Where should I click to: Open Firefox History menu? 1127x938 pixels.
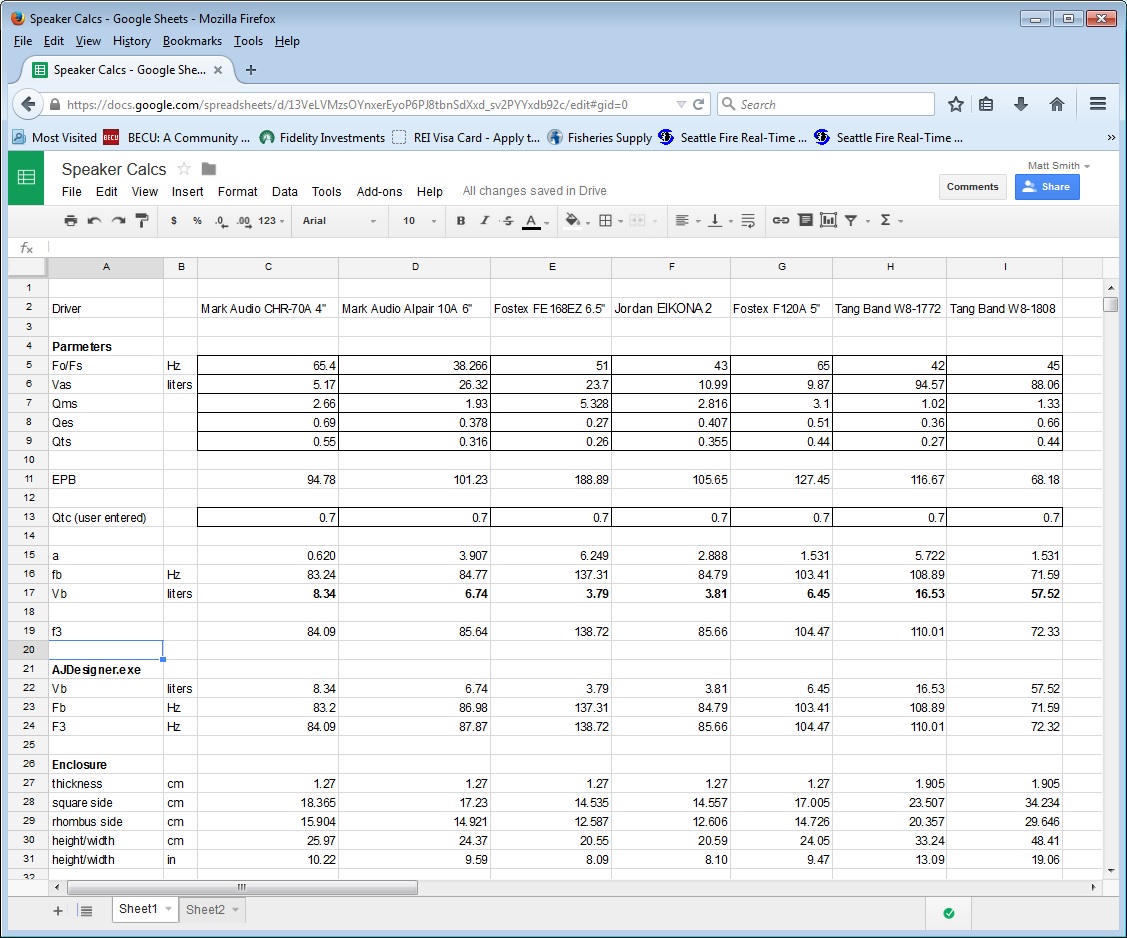point(132,41)
